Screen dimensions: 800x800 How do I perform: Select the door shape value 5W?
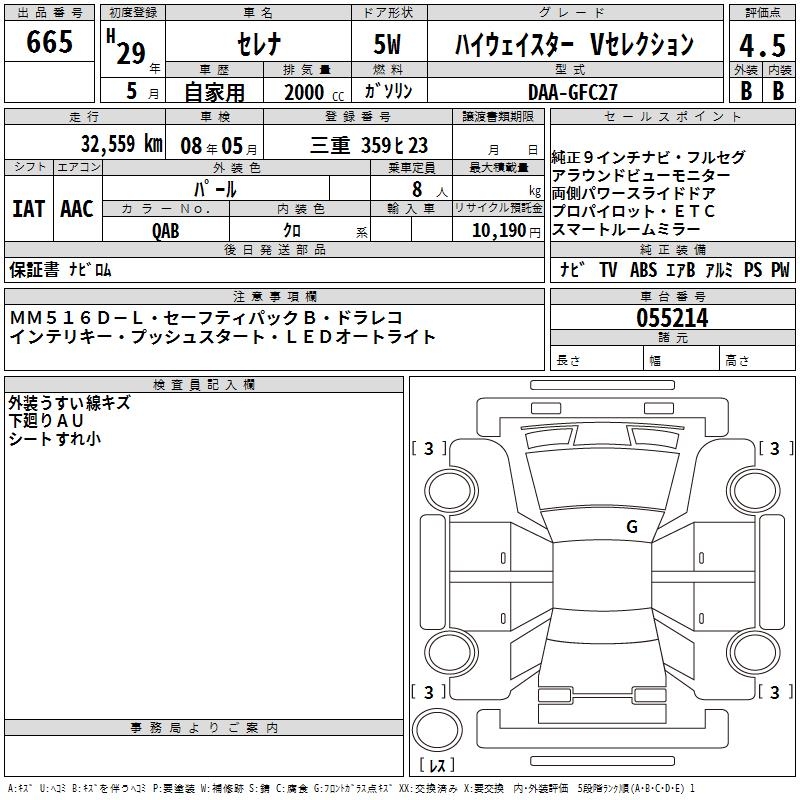pos(387,44)
